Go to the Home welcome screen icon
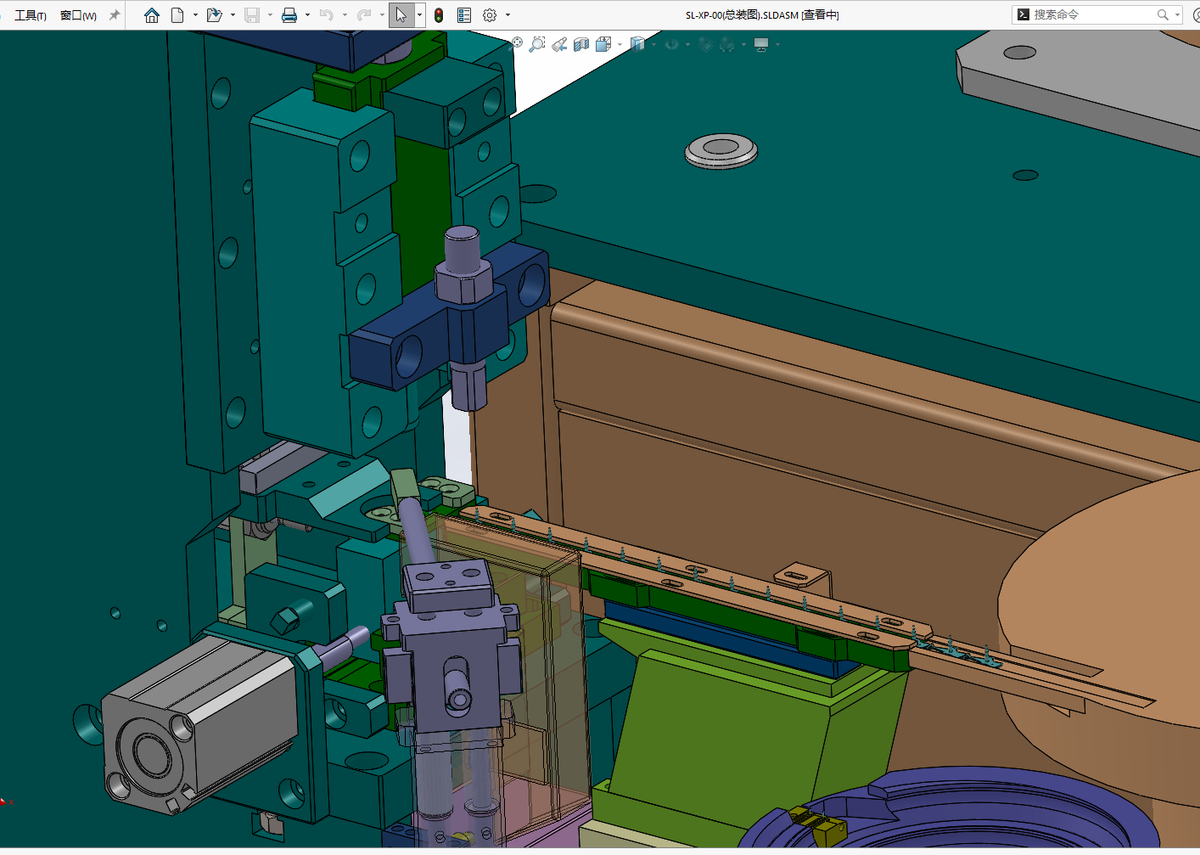 coord(152,15)
